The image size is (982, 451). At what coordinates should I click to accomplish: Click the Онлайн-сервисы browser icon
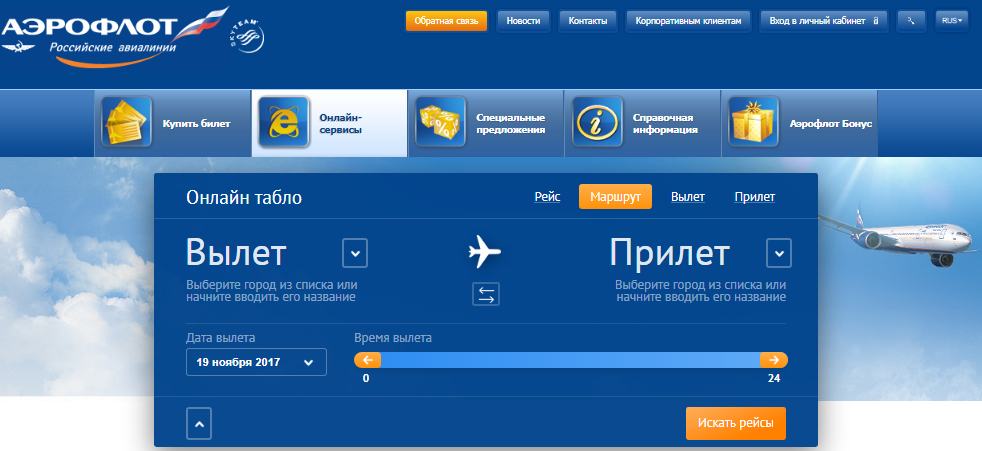[283, 123]
